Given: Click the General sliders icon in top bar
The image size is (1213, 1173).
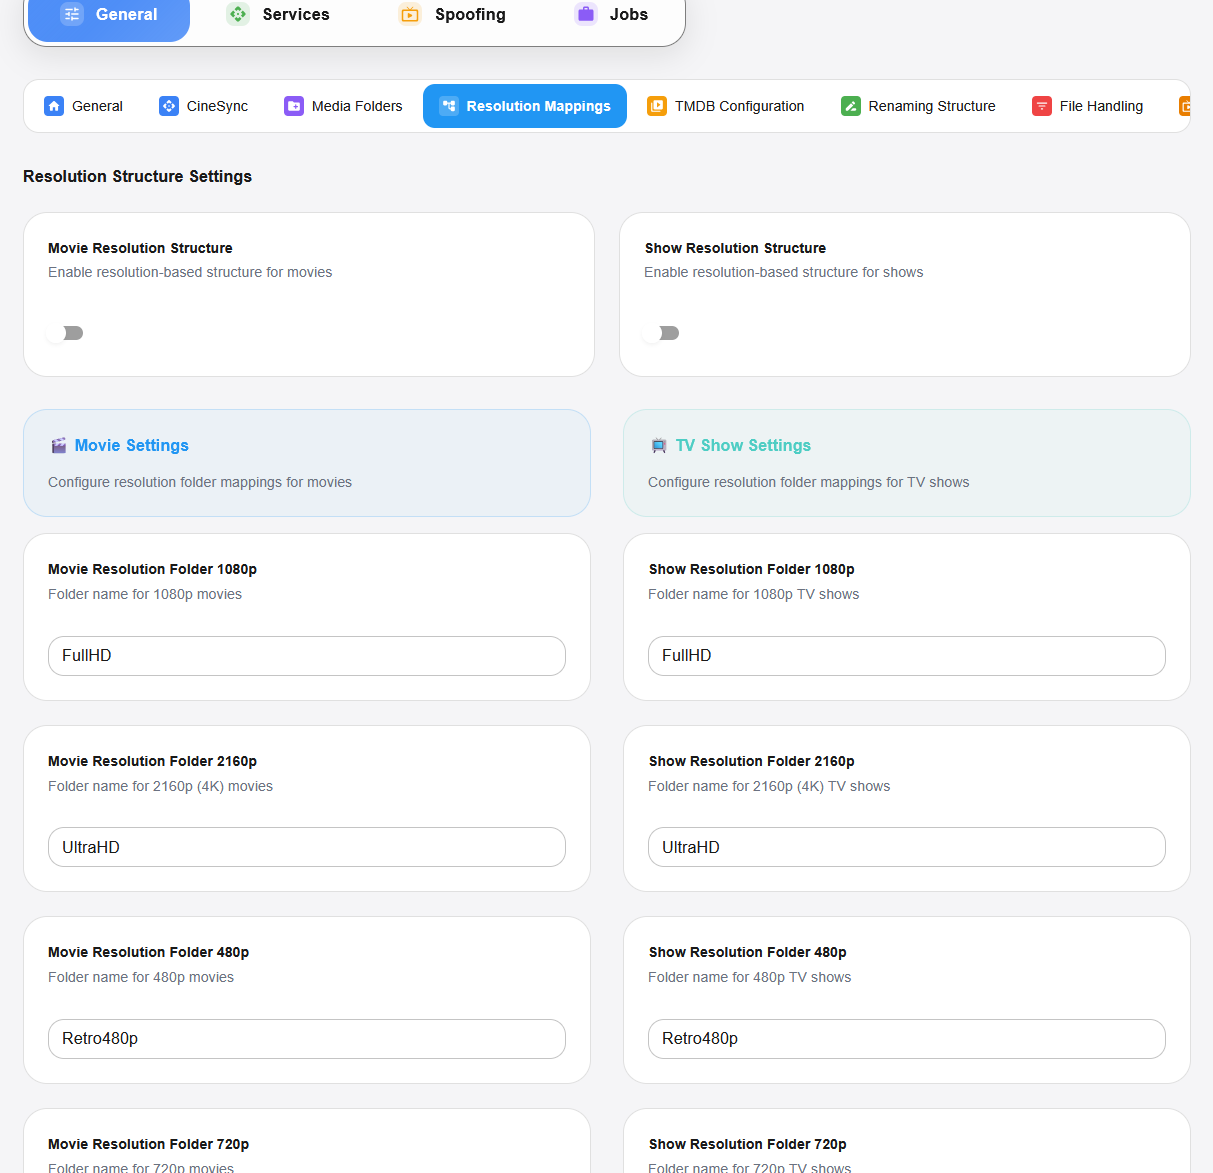Looking at the screenshot, I should coord(72,14).
